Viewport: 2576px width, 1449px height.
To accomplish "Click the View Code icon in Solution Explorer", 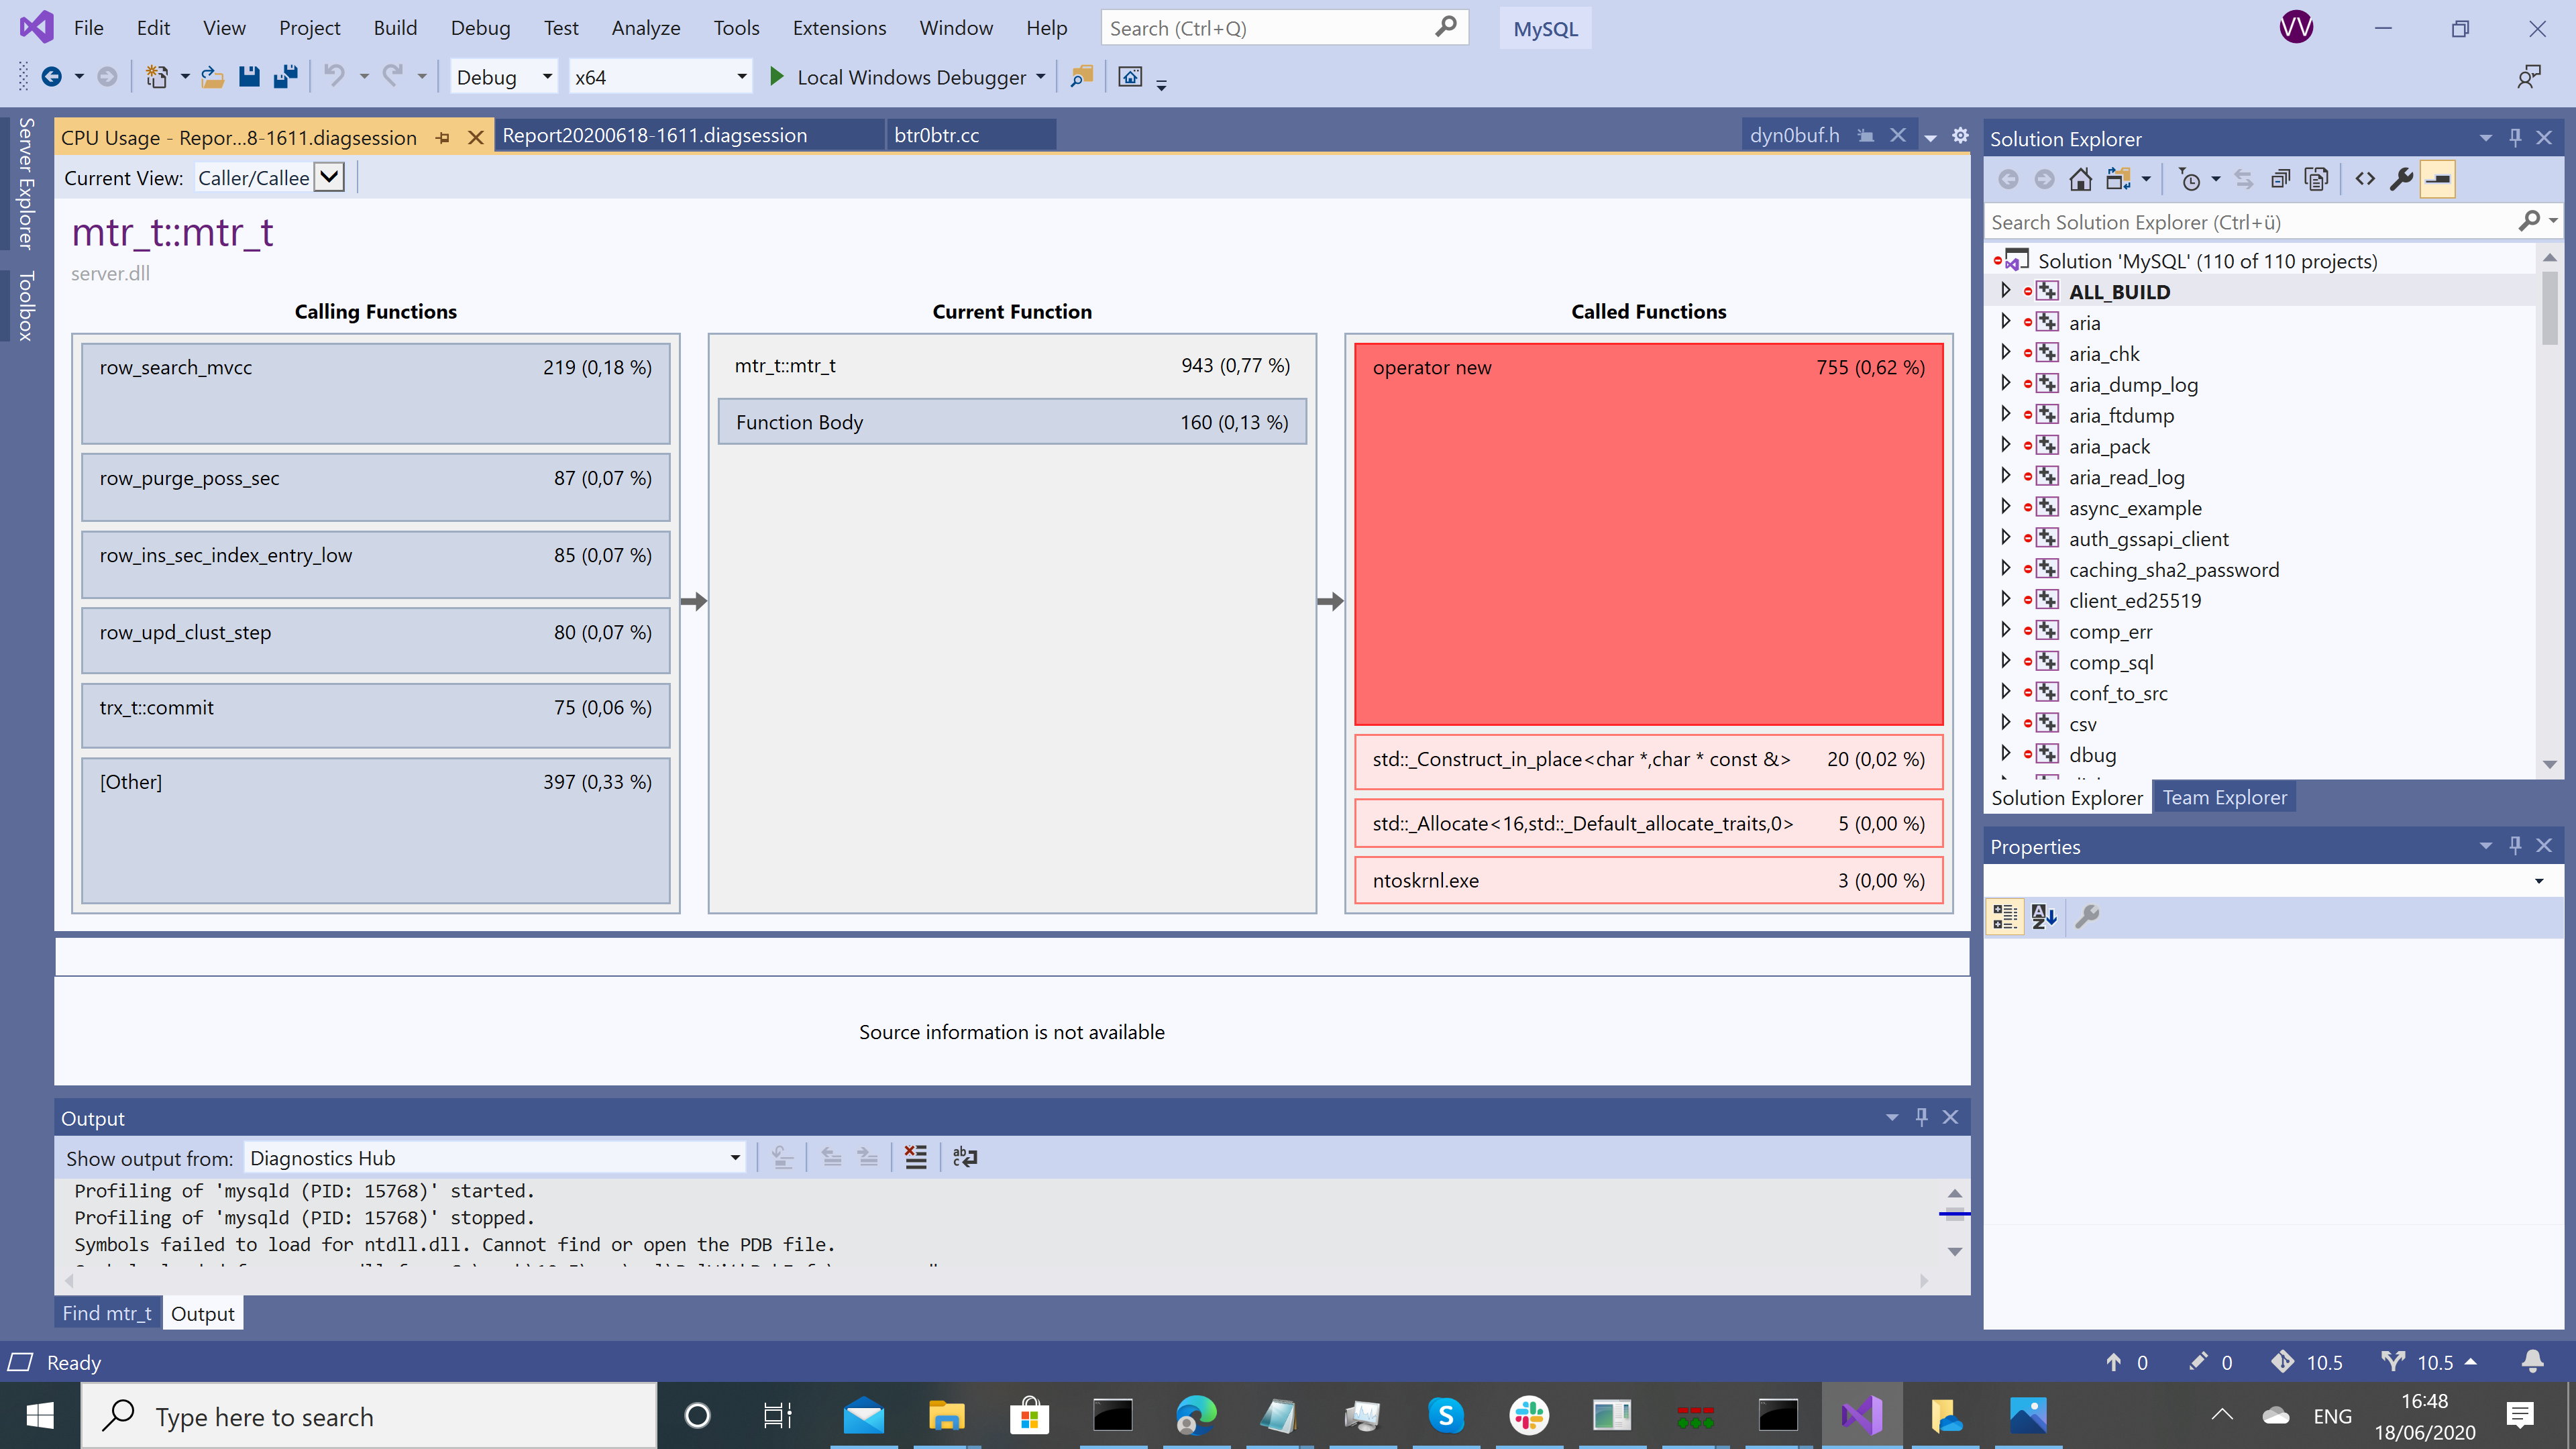I will click(x=2364, y=180).
